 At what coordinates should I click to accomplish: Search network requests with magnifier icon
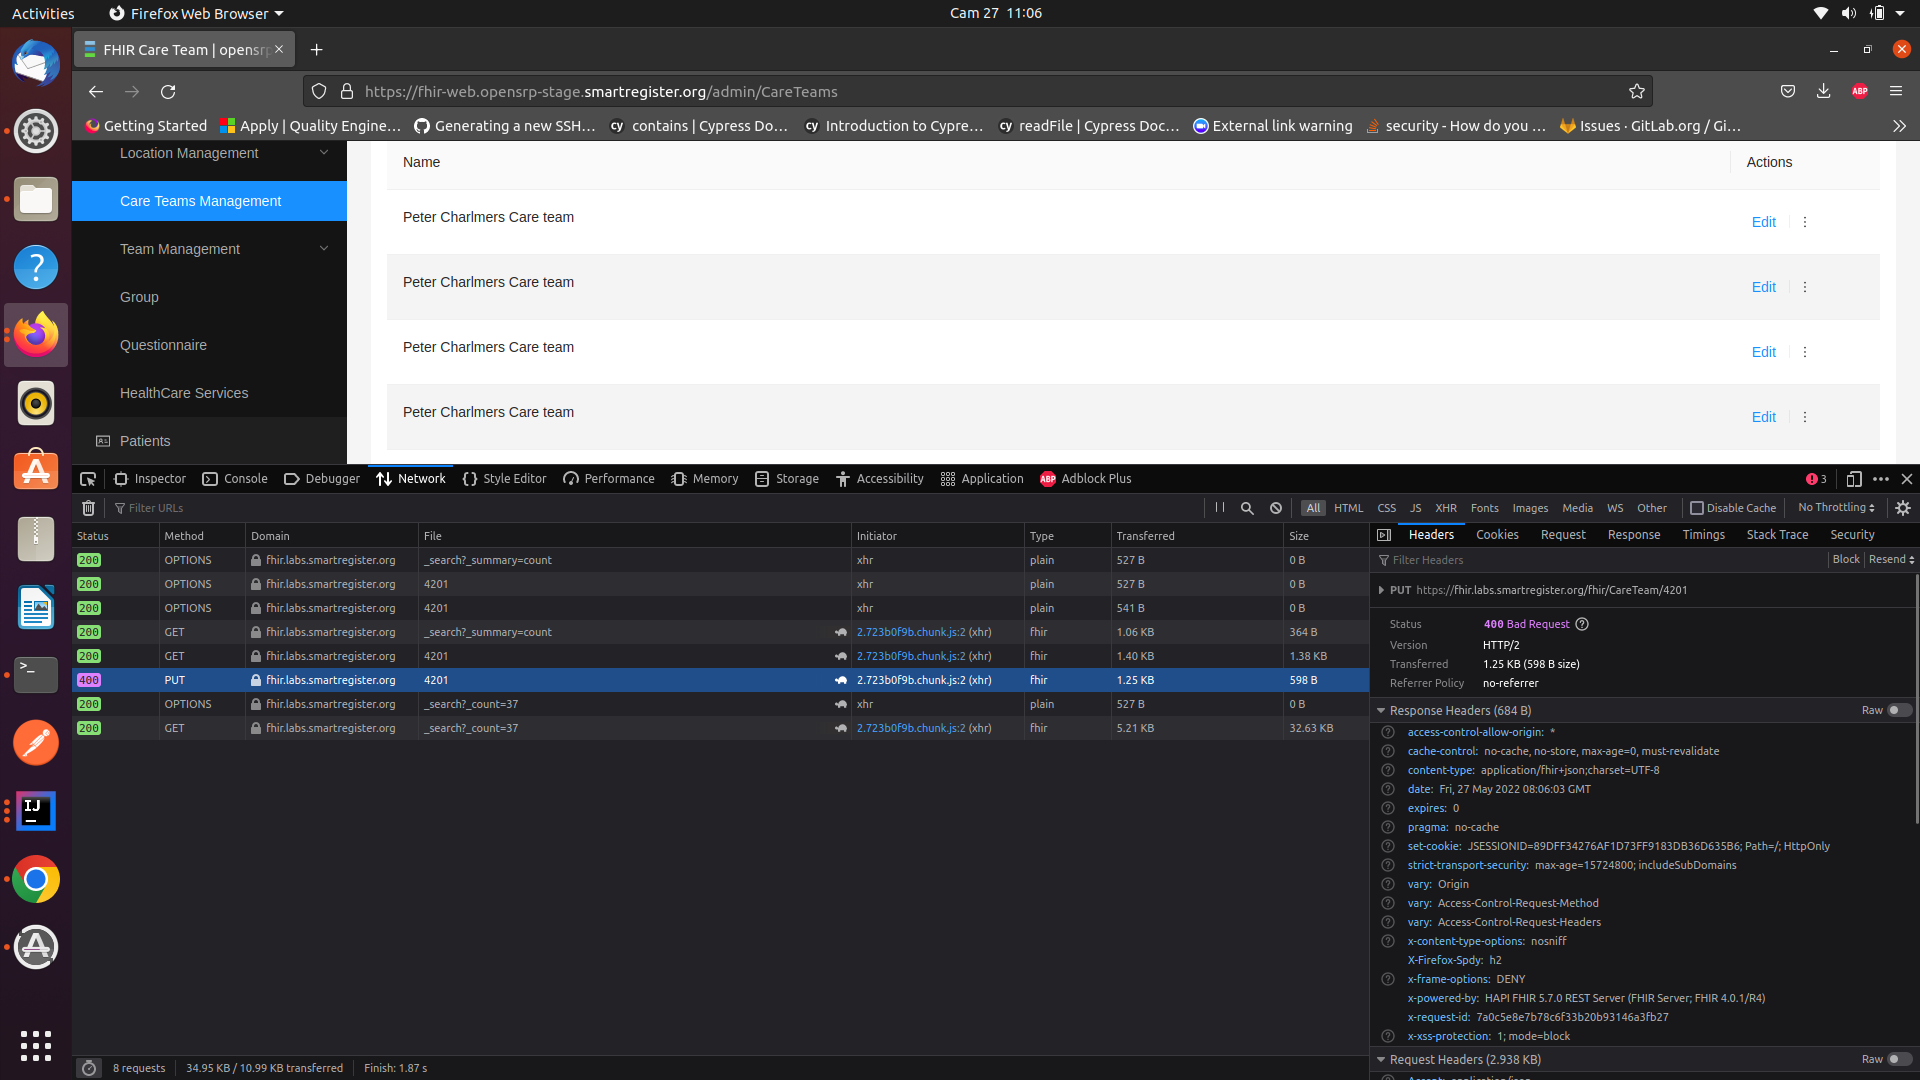click(x=1246, y=508)
